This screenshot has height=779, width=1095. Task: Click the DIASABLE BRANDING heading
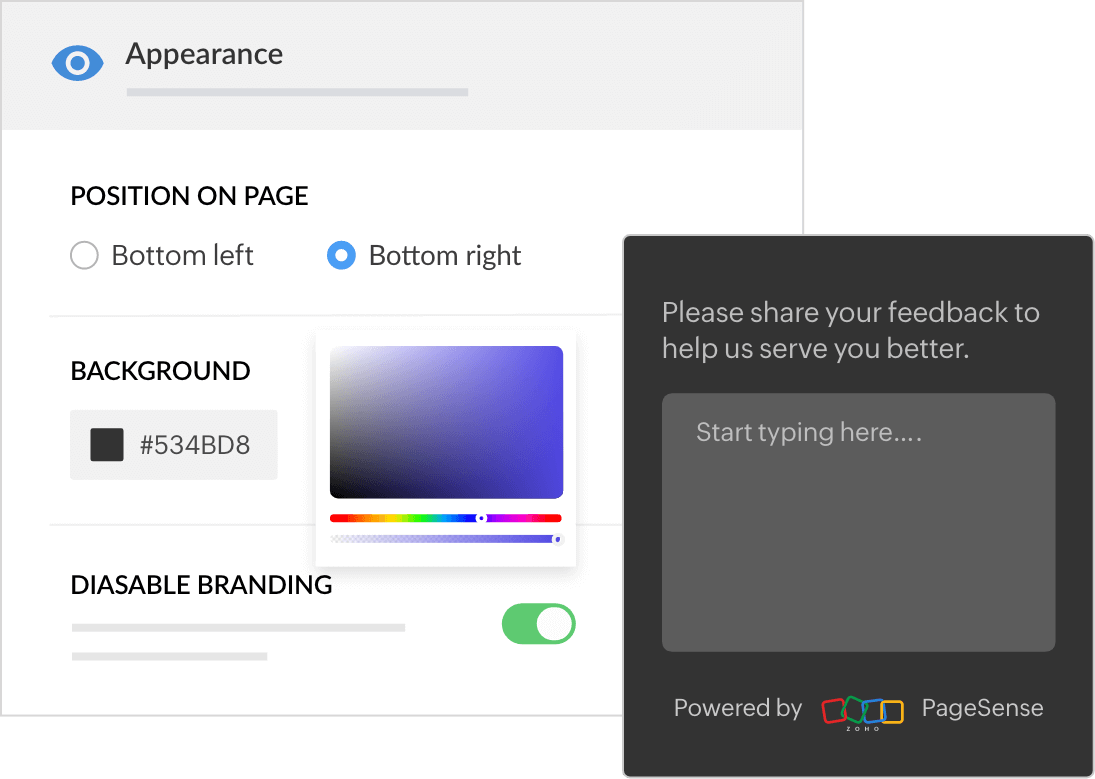coord(202,585)
